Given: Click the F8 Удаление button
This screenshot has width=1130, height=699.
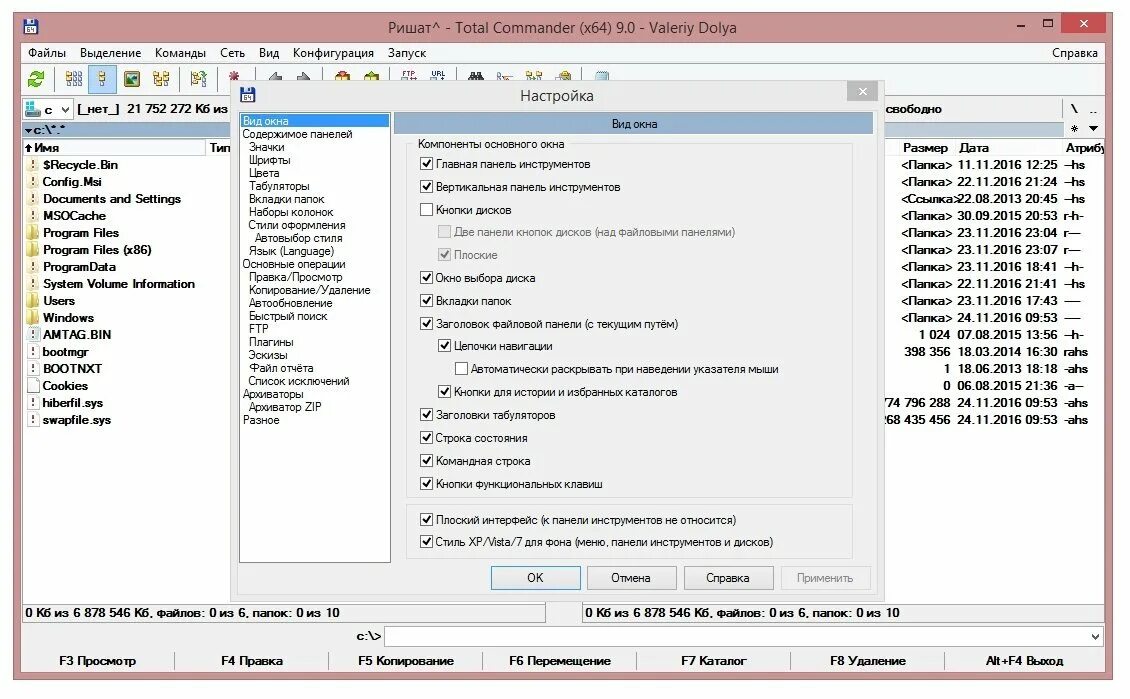Looking at the screenshot, I should click(x=868, y=661).
